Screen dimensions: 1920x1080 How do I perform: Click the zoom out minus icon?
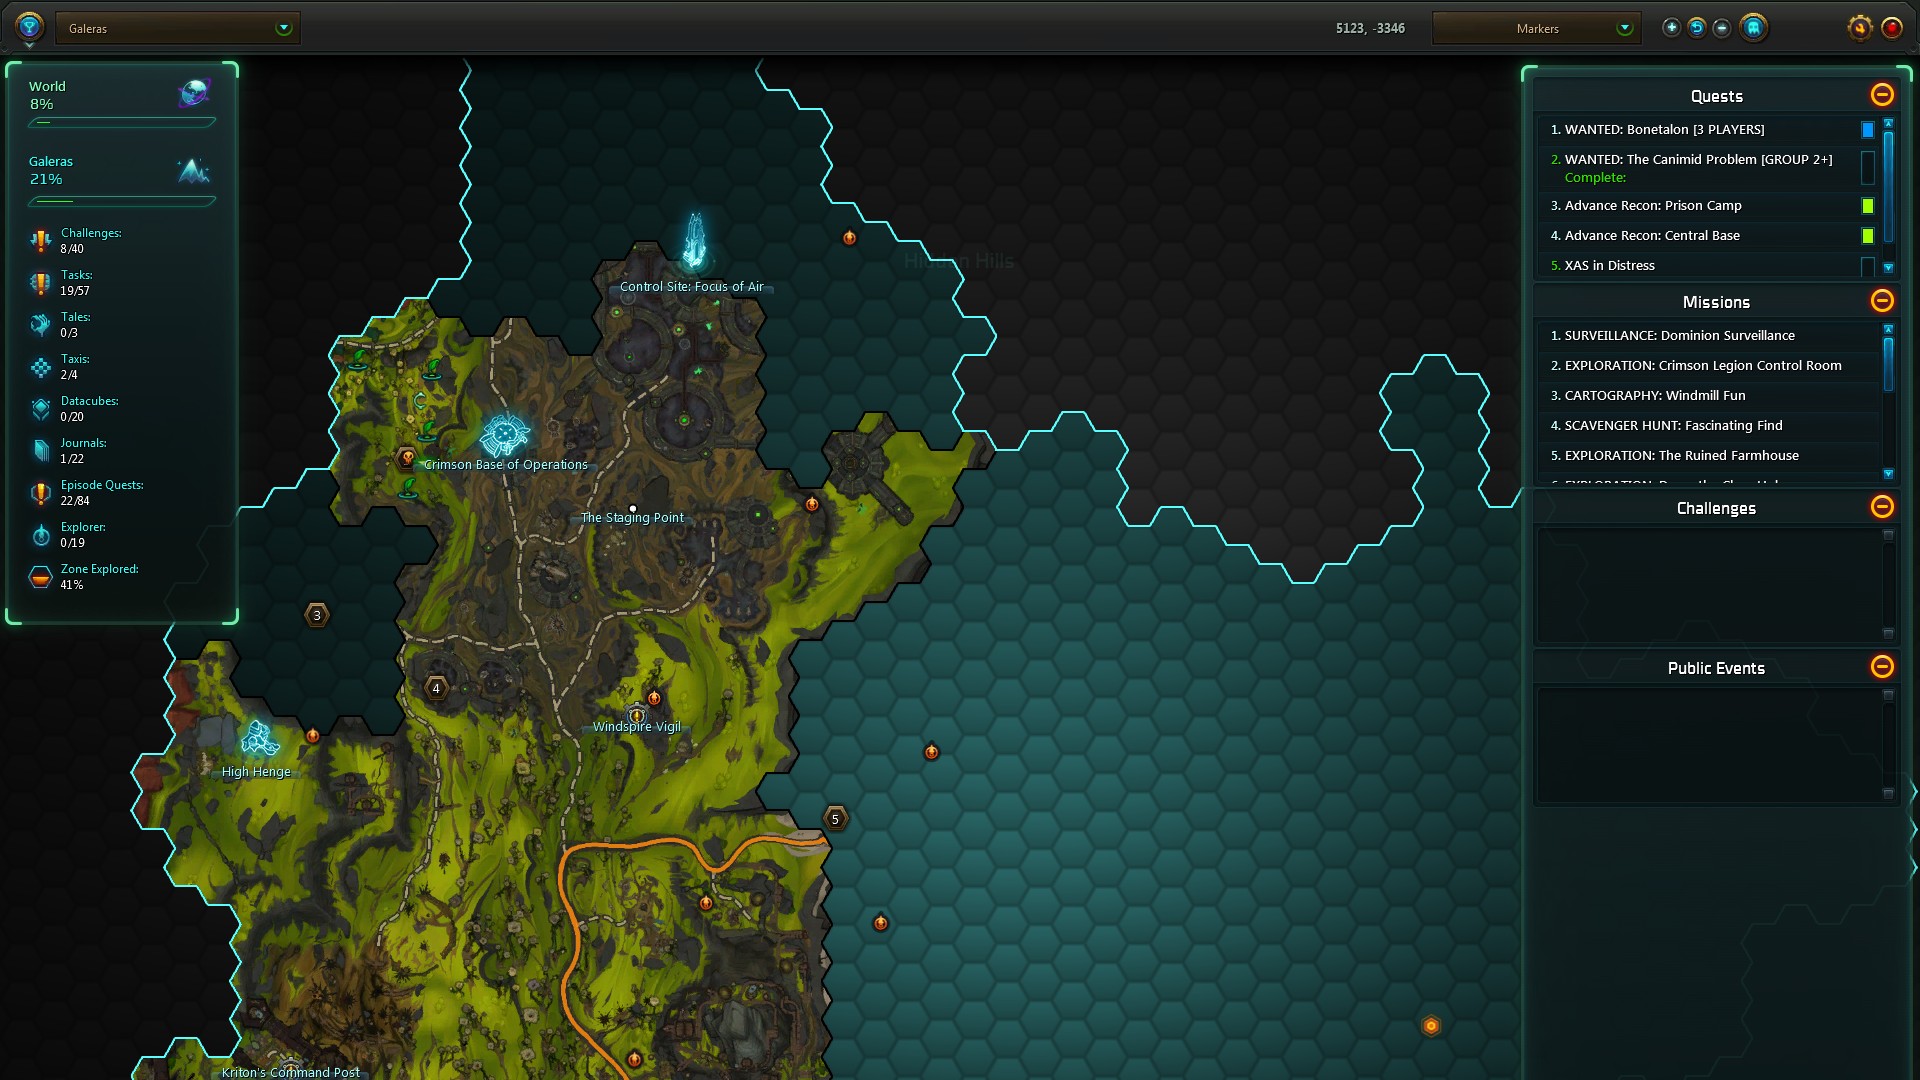click(1722, 28)
